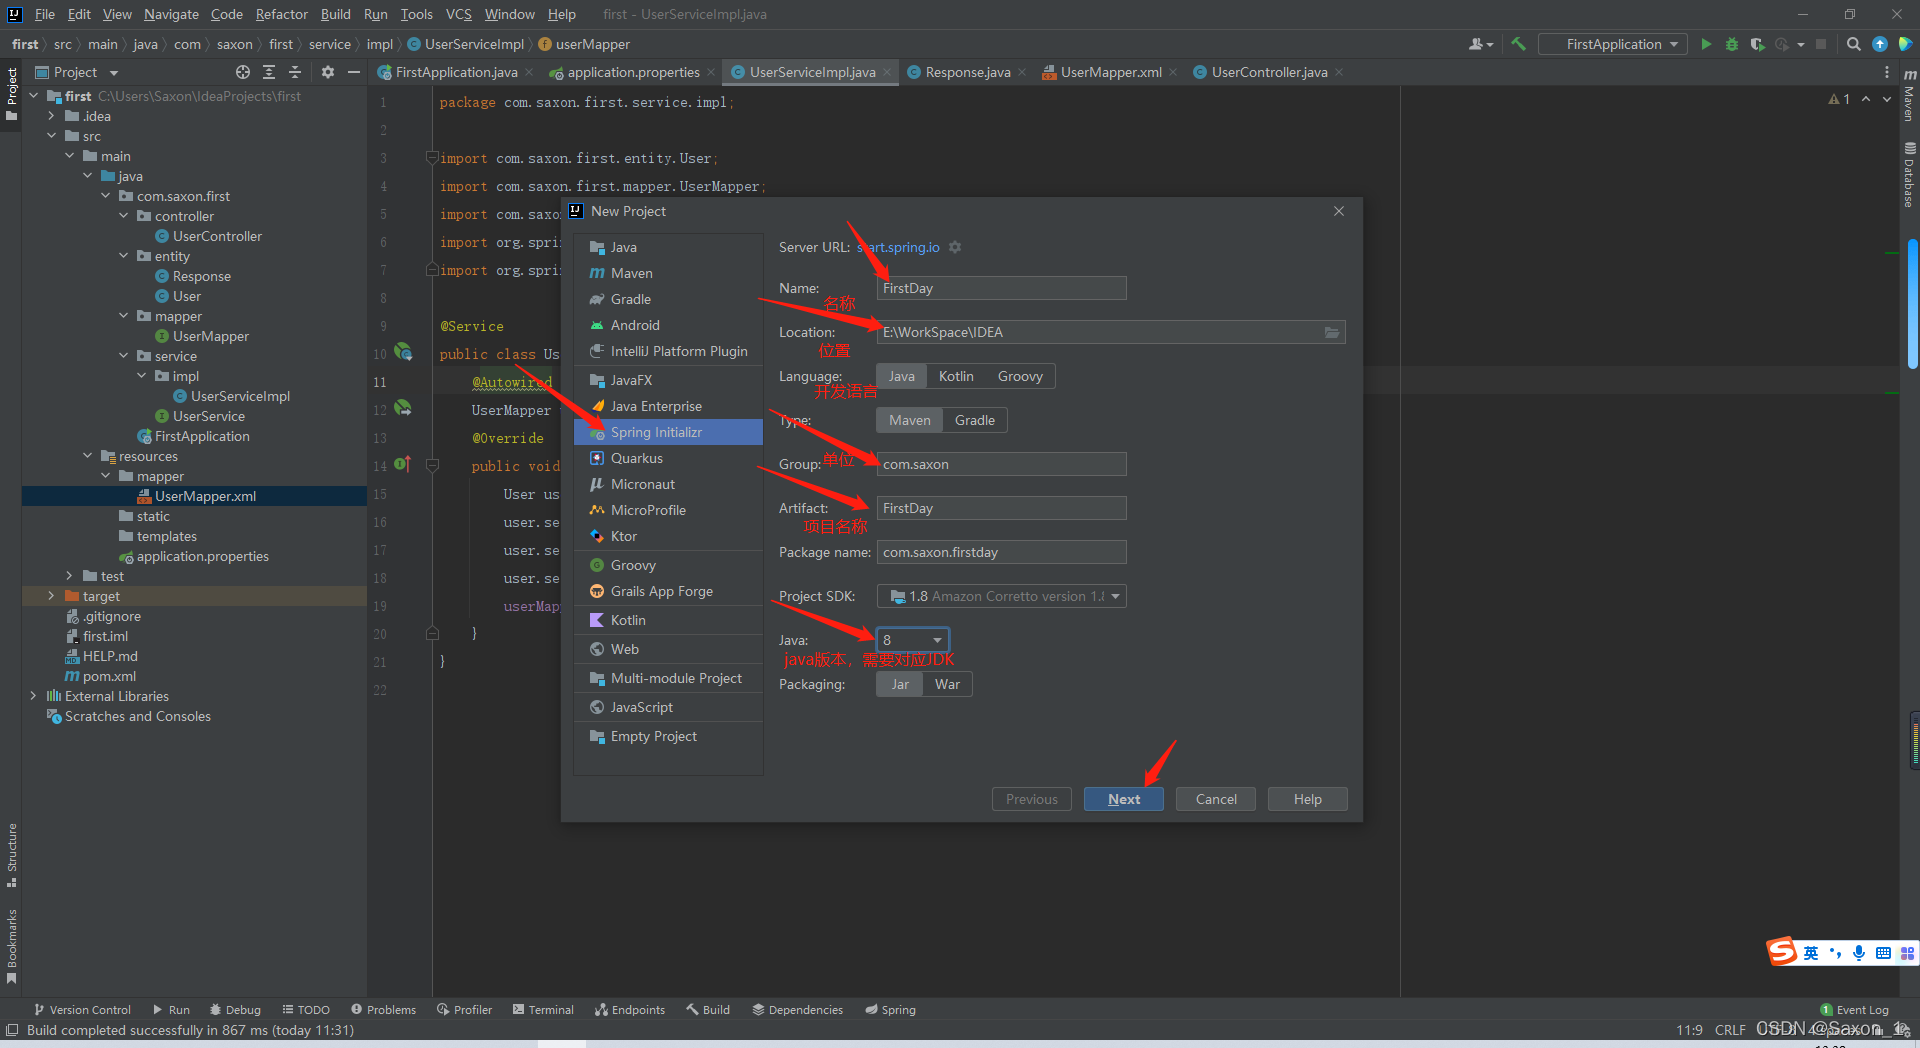Switch to UserController.java editor tab

tap(1269, 72)
